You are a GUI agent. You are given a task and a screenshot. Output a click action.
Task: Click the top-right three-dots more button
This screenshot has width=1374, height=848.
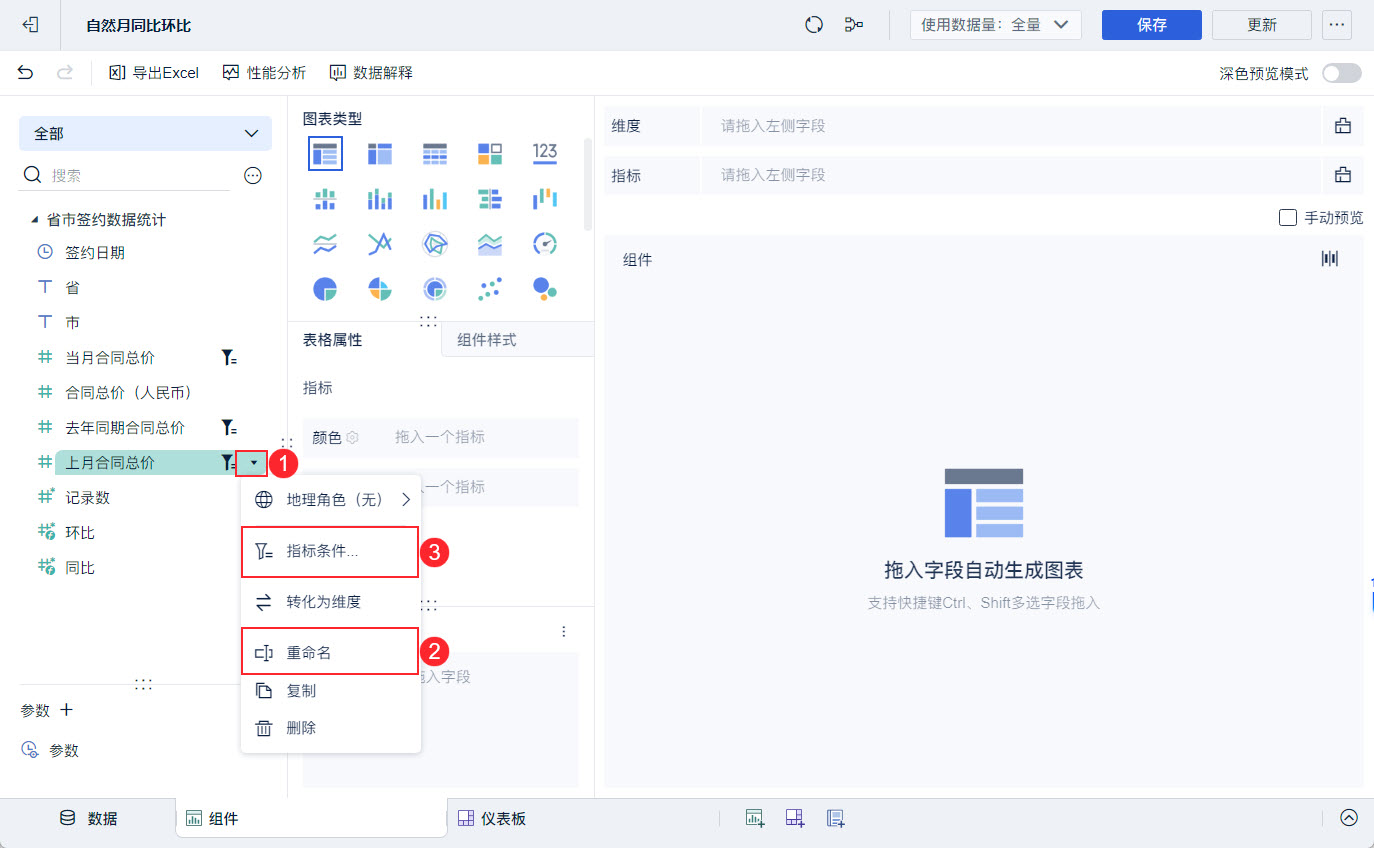point(1337,25)
